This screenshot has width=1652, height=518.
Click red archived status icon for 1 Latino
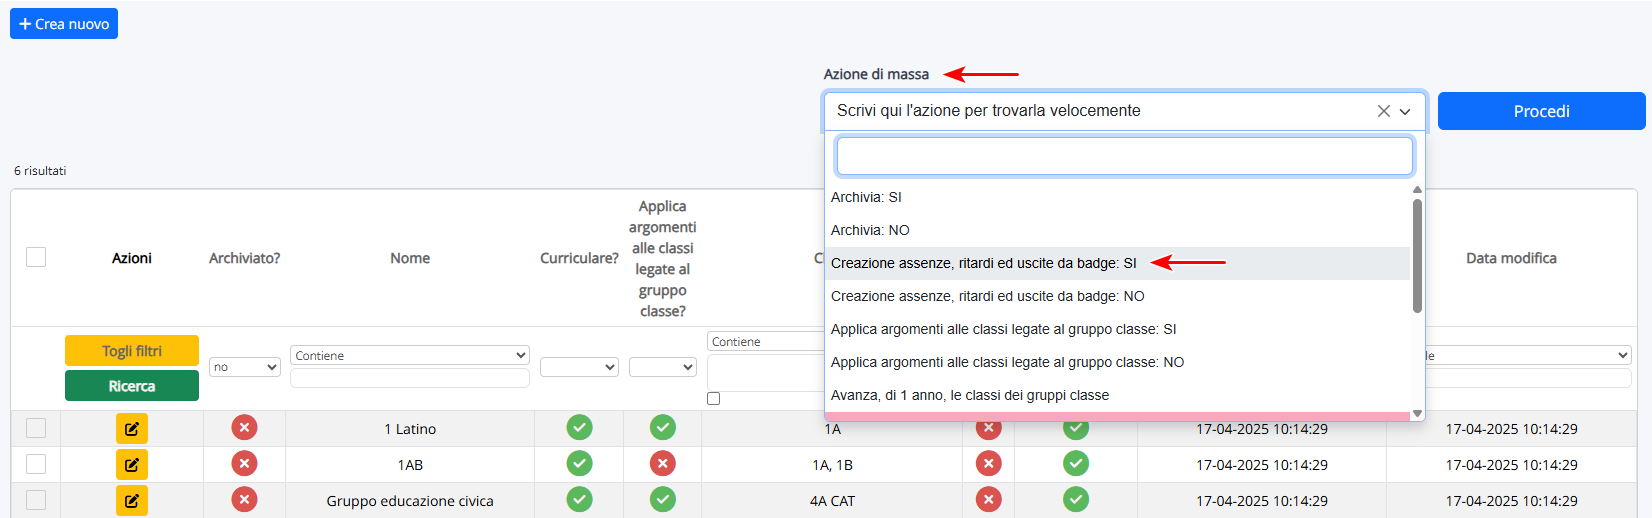click(244, 428)
